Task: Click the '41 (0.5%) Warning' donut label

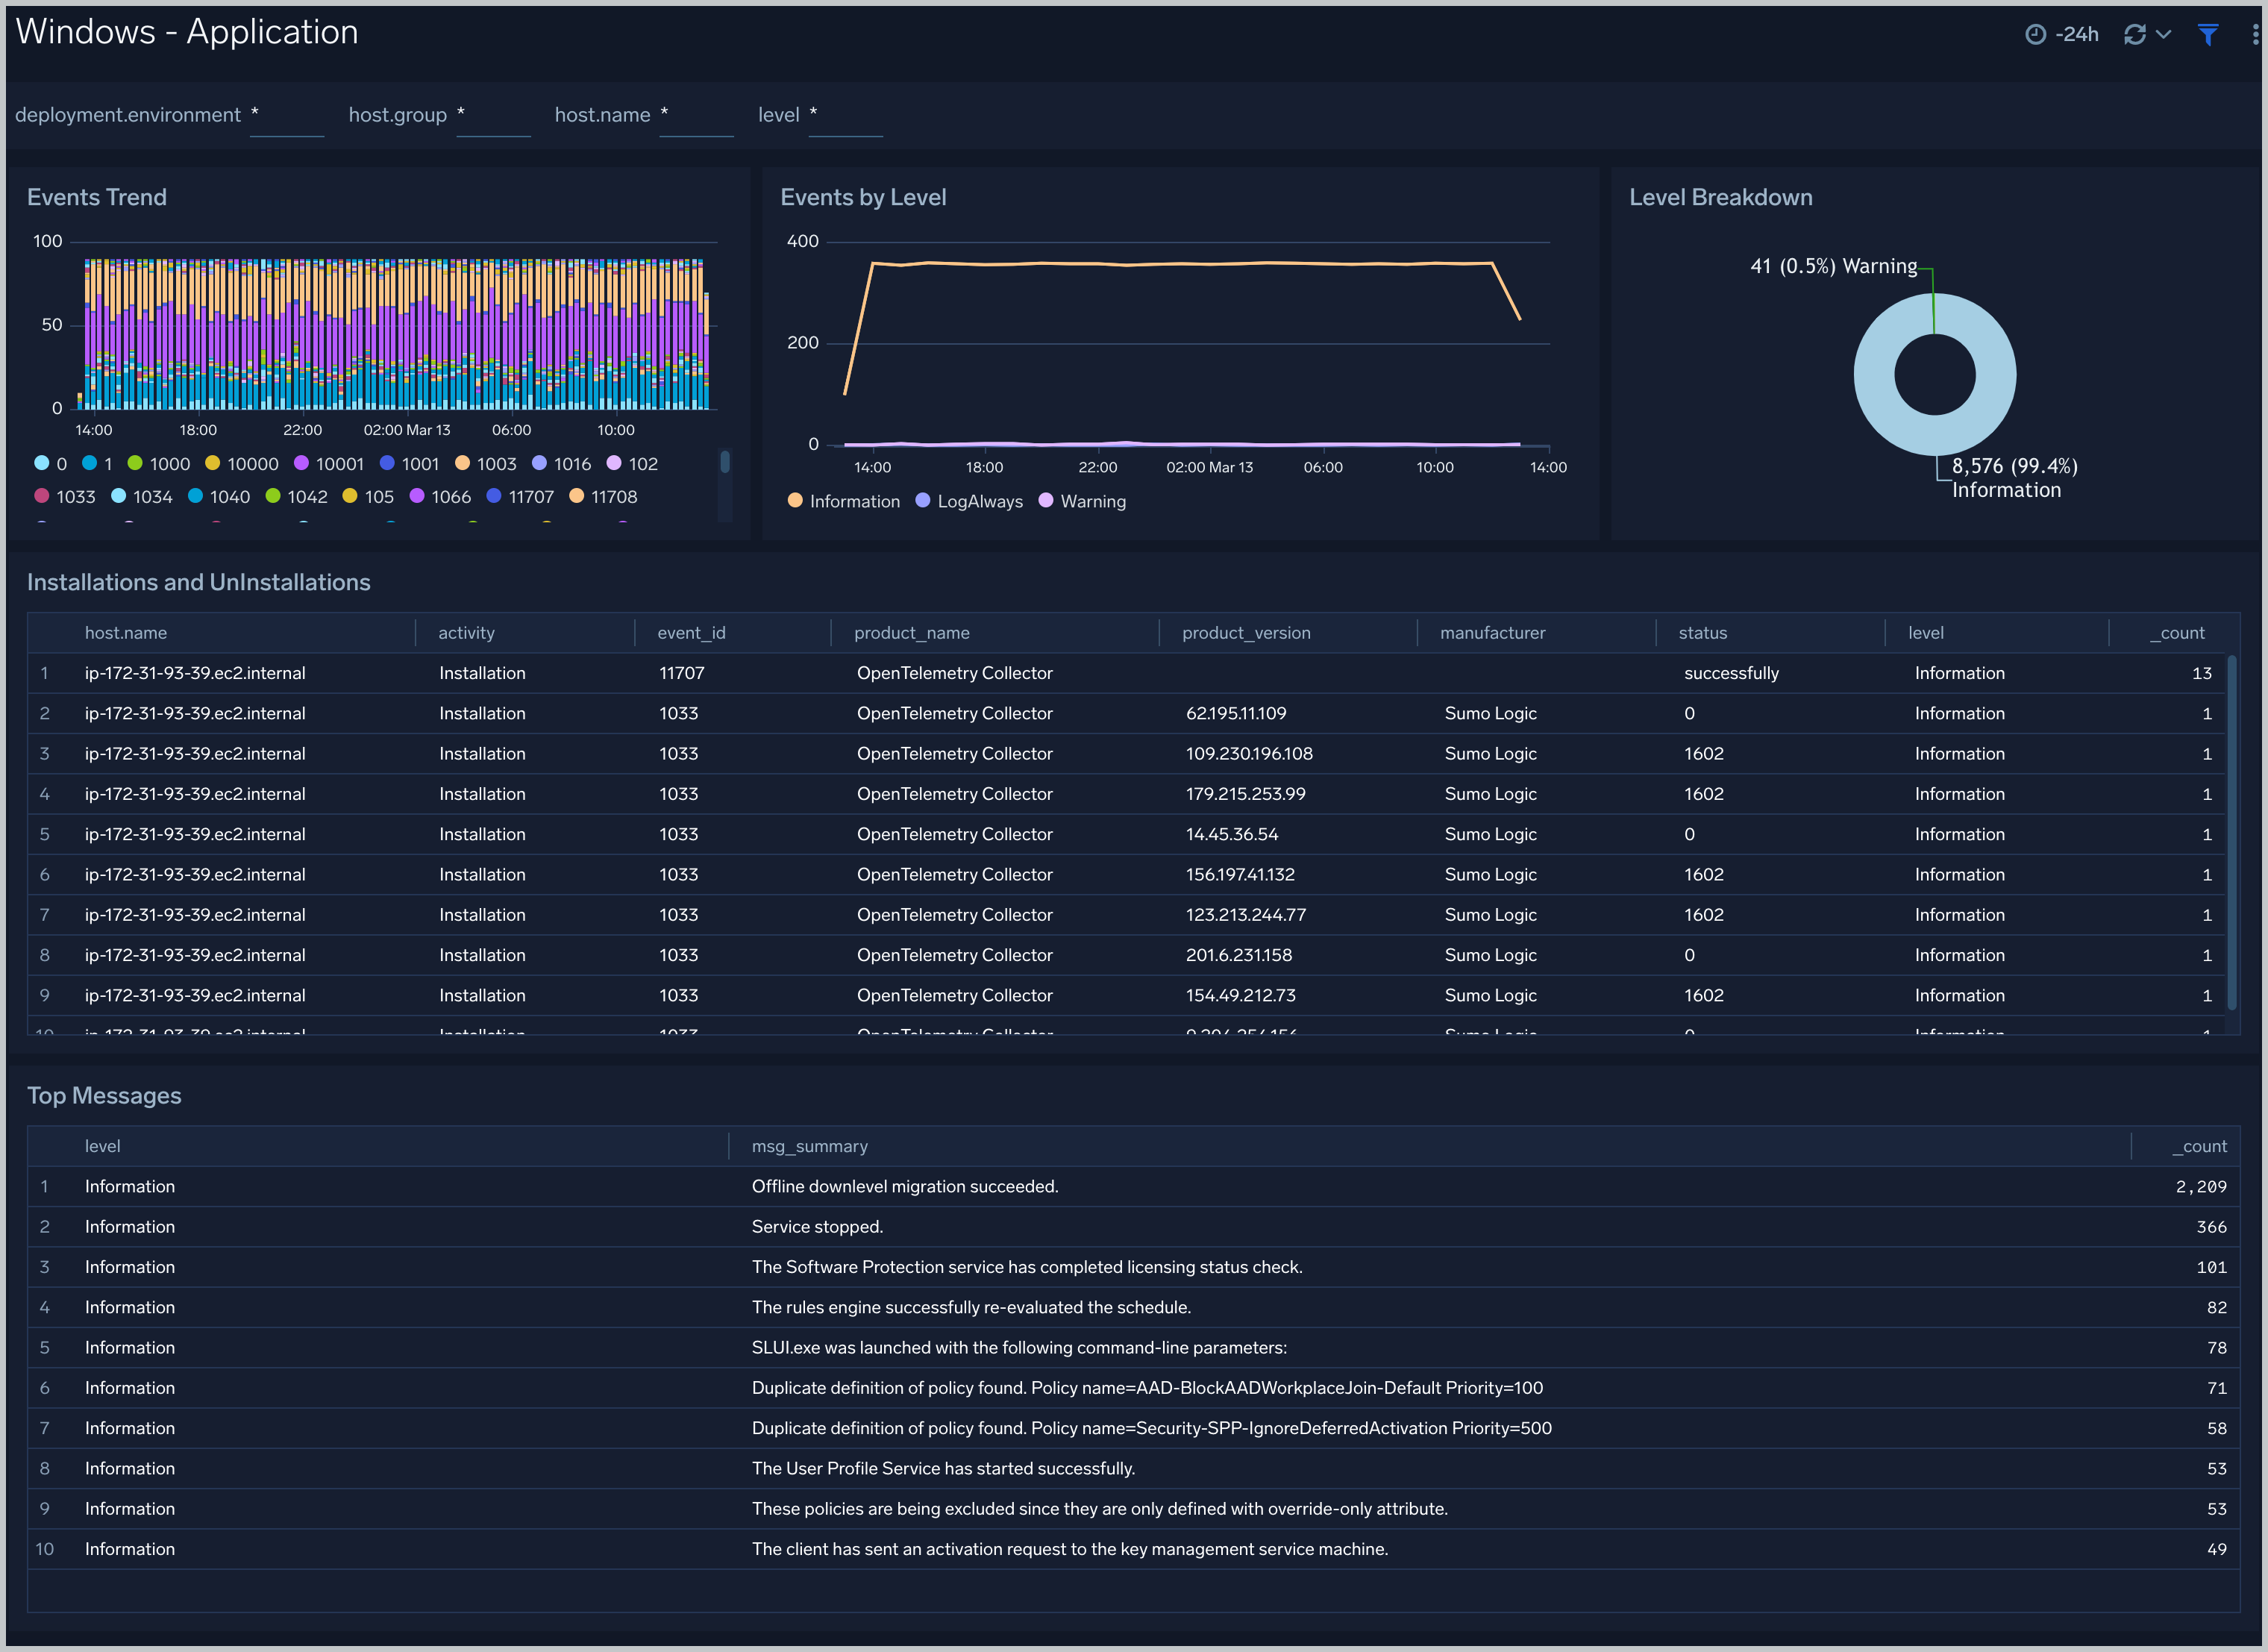Action: [x=1833, y=266]
